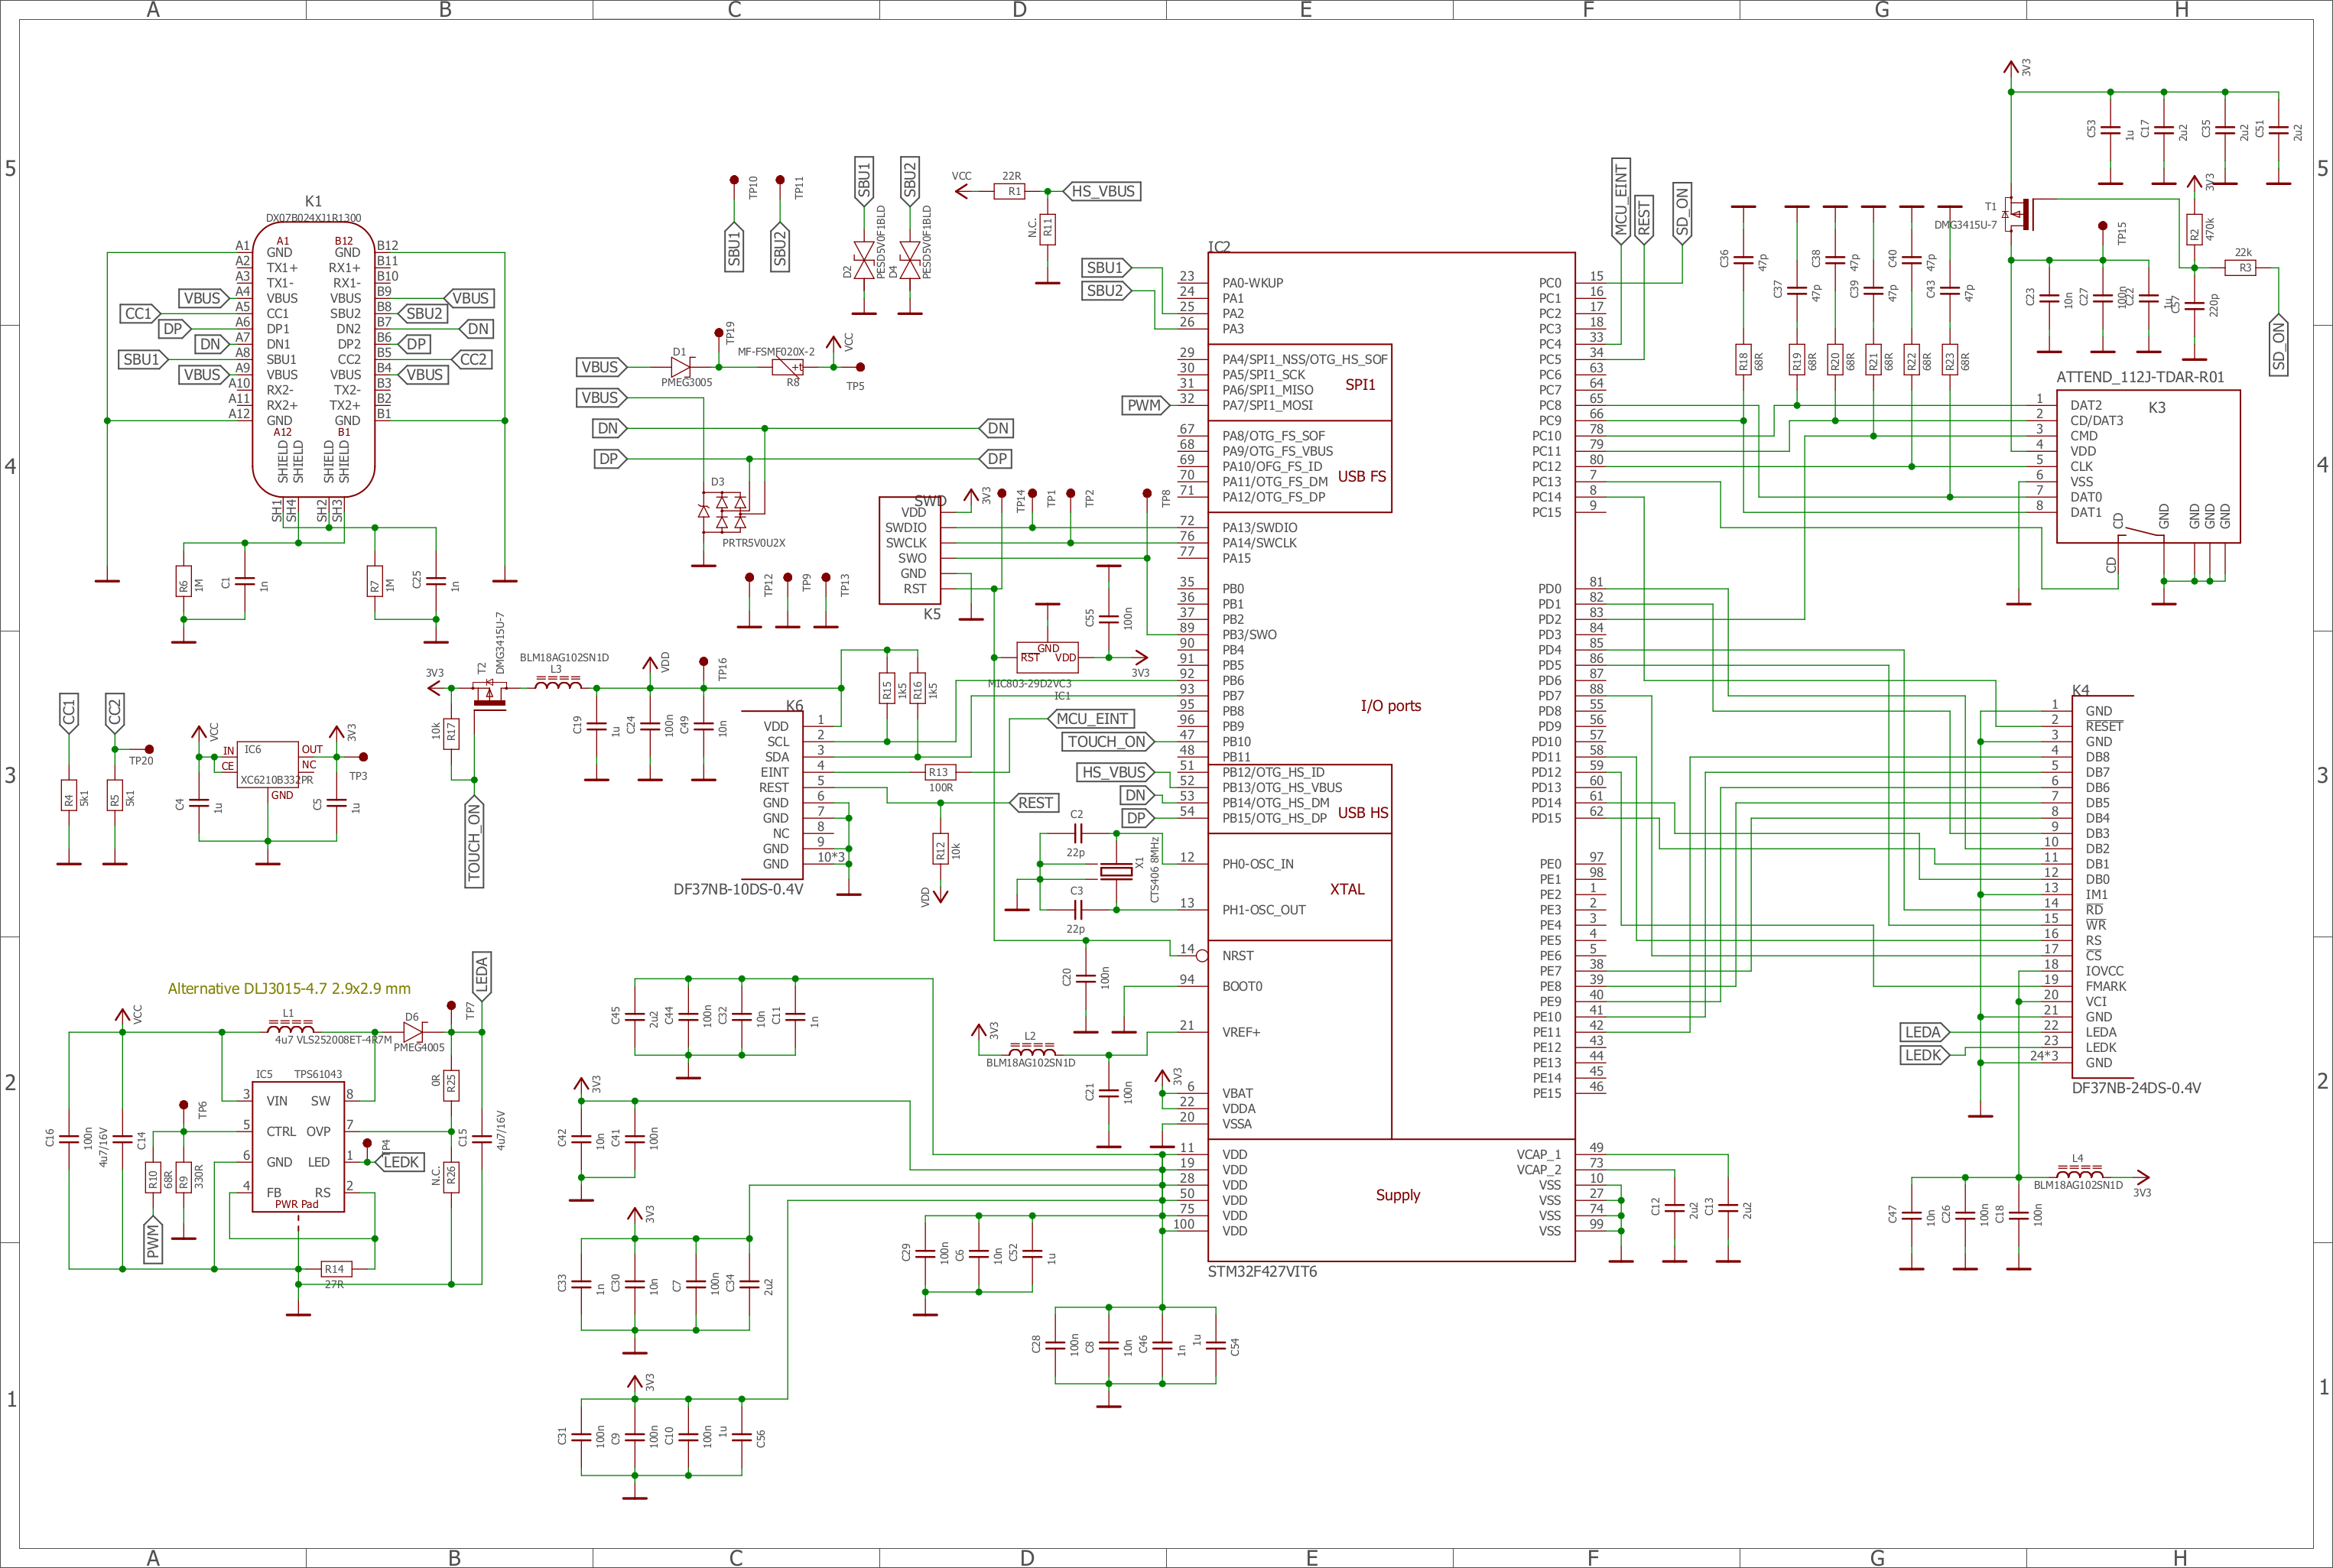
Task: Click the USB FS section label
Action: (x=1362, y=476)
